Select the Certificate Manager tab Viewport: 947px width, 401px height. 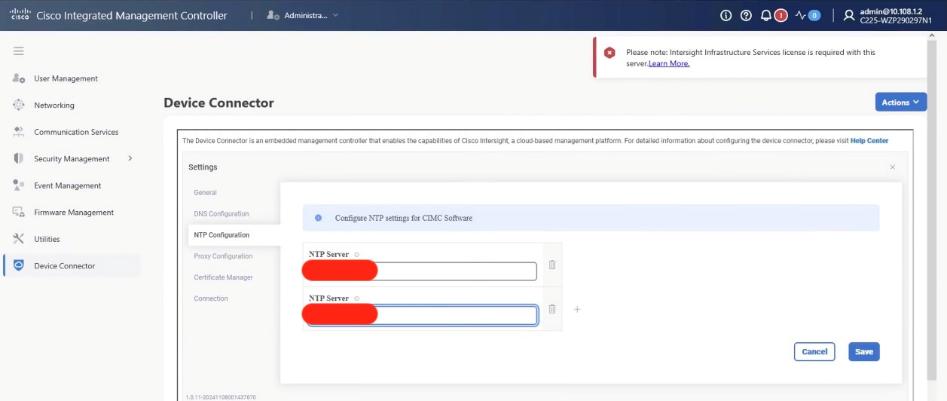tap(223, 277)
